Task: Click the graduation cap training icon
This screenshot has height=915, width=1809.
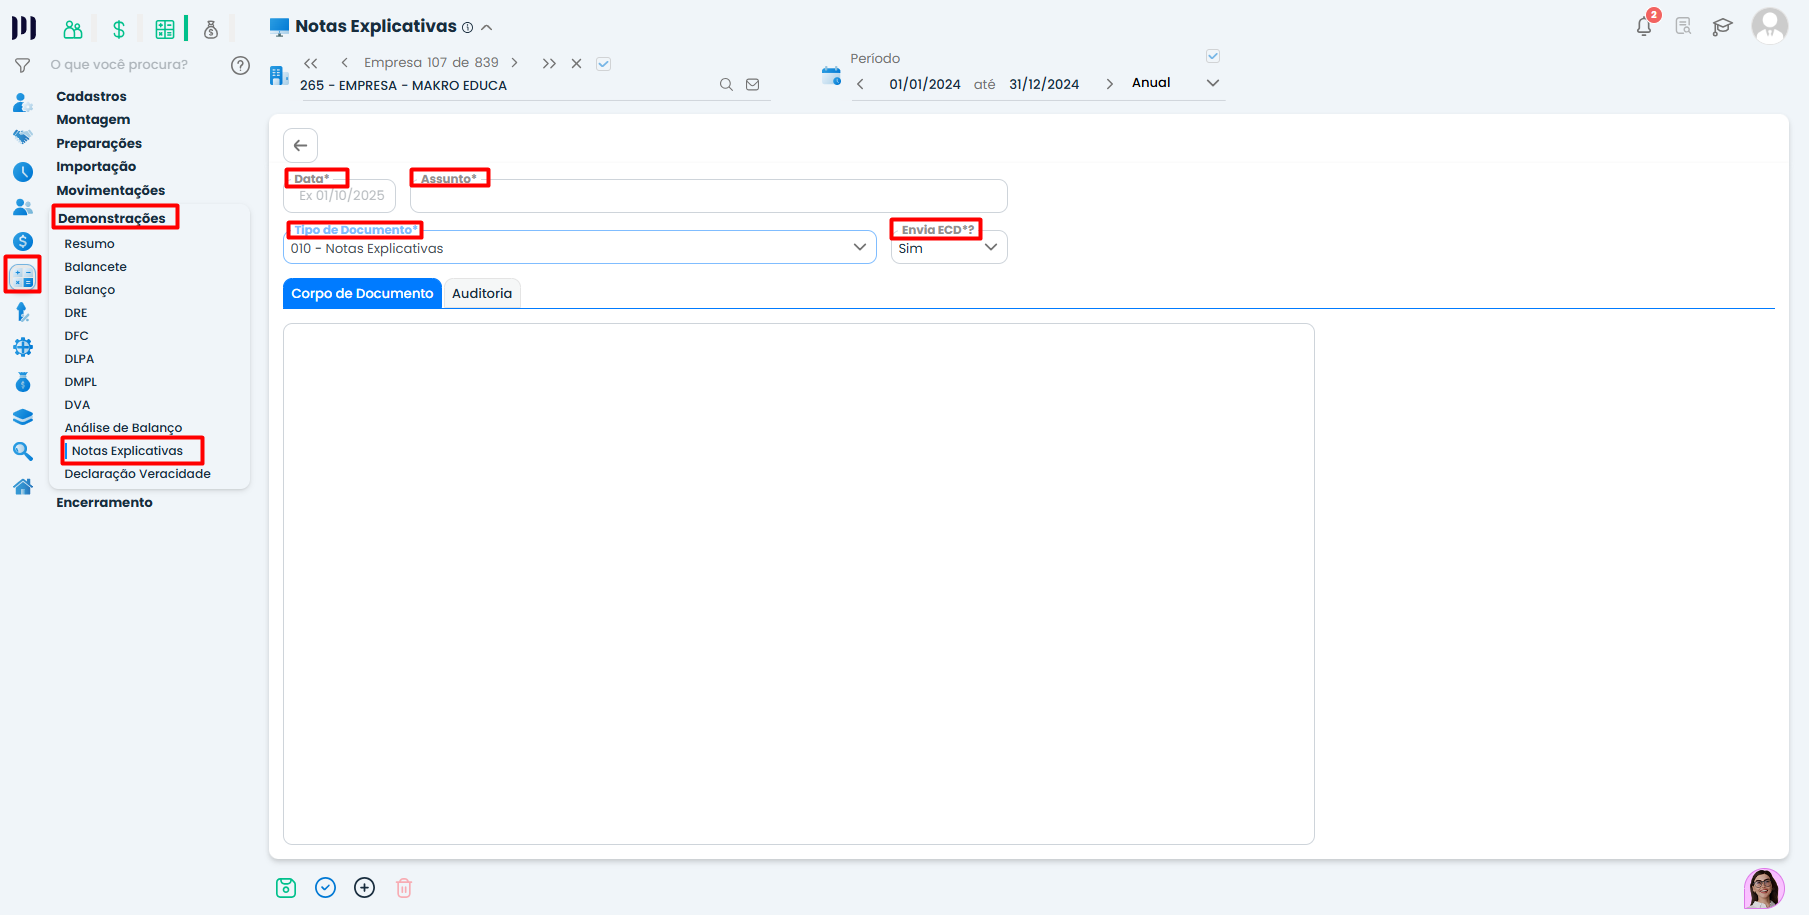Action: (1722, 27)
